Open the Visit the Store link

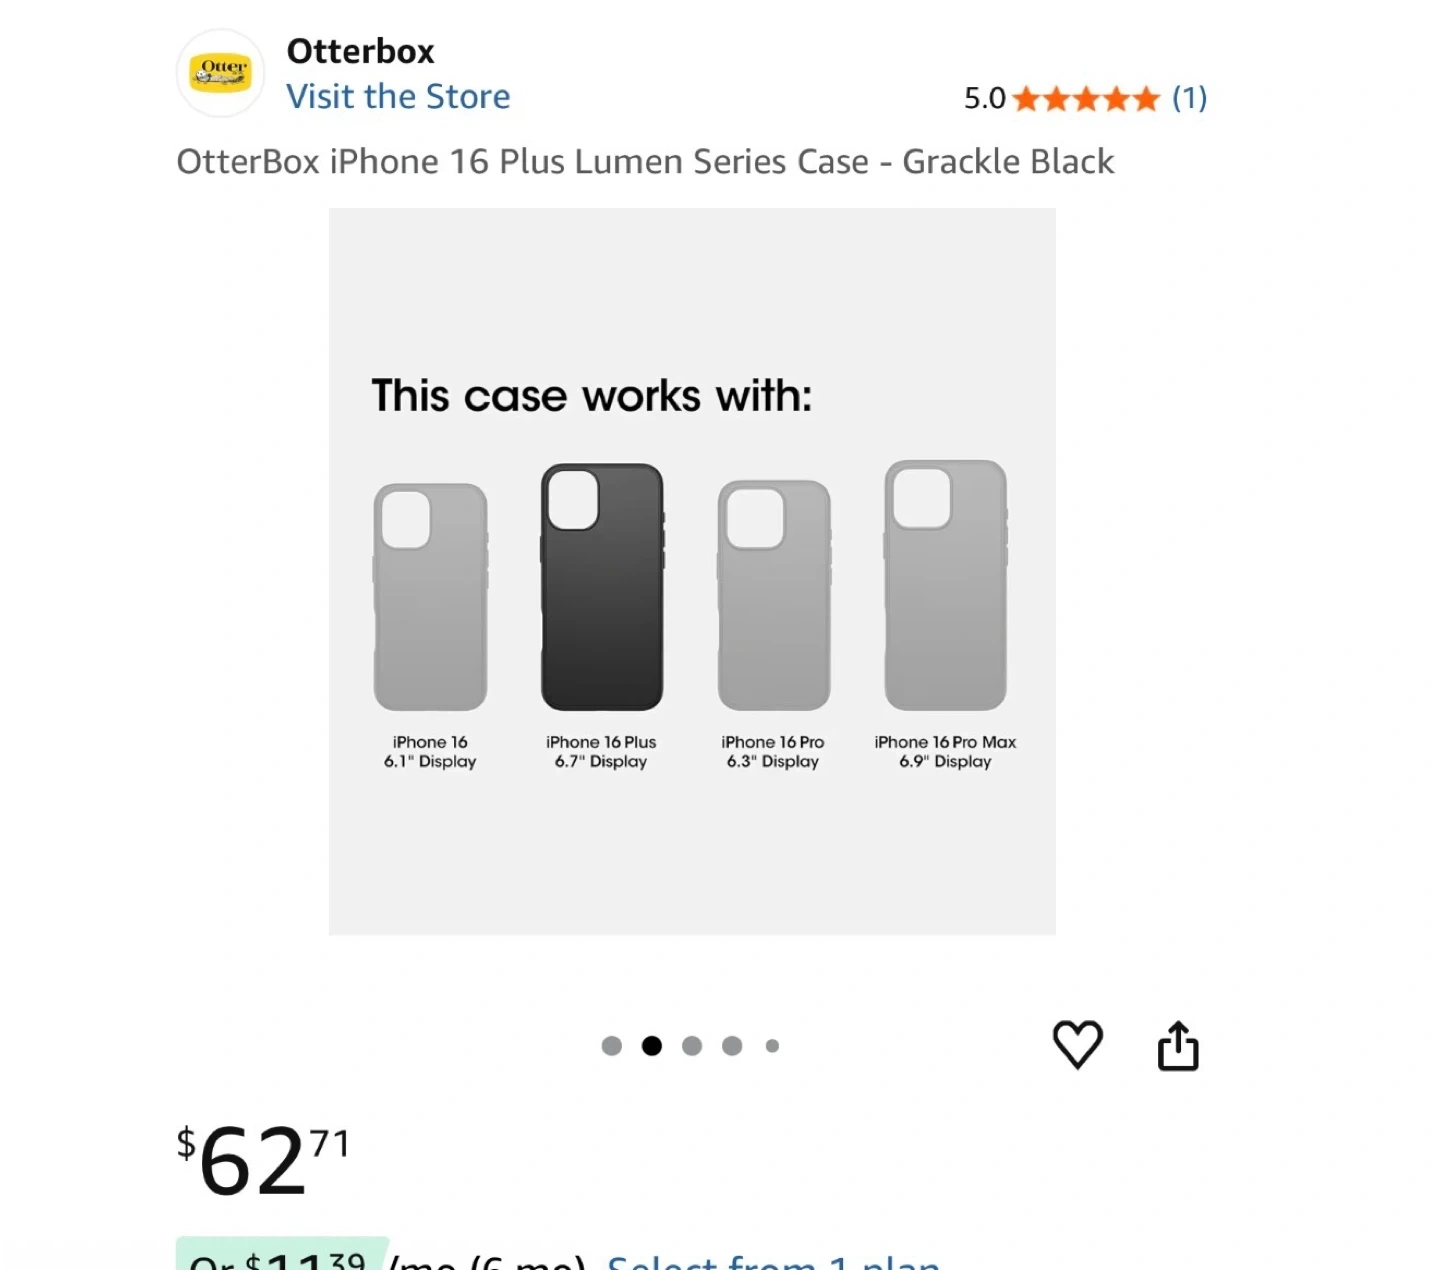coord(398,97)
